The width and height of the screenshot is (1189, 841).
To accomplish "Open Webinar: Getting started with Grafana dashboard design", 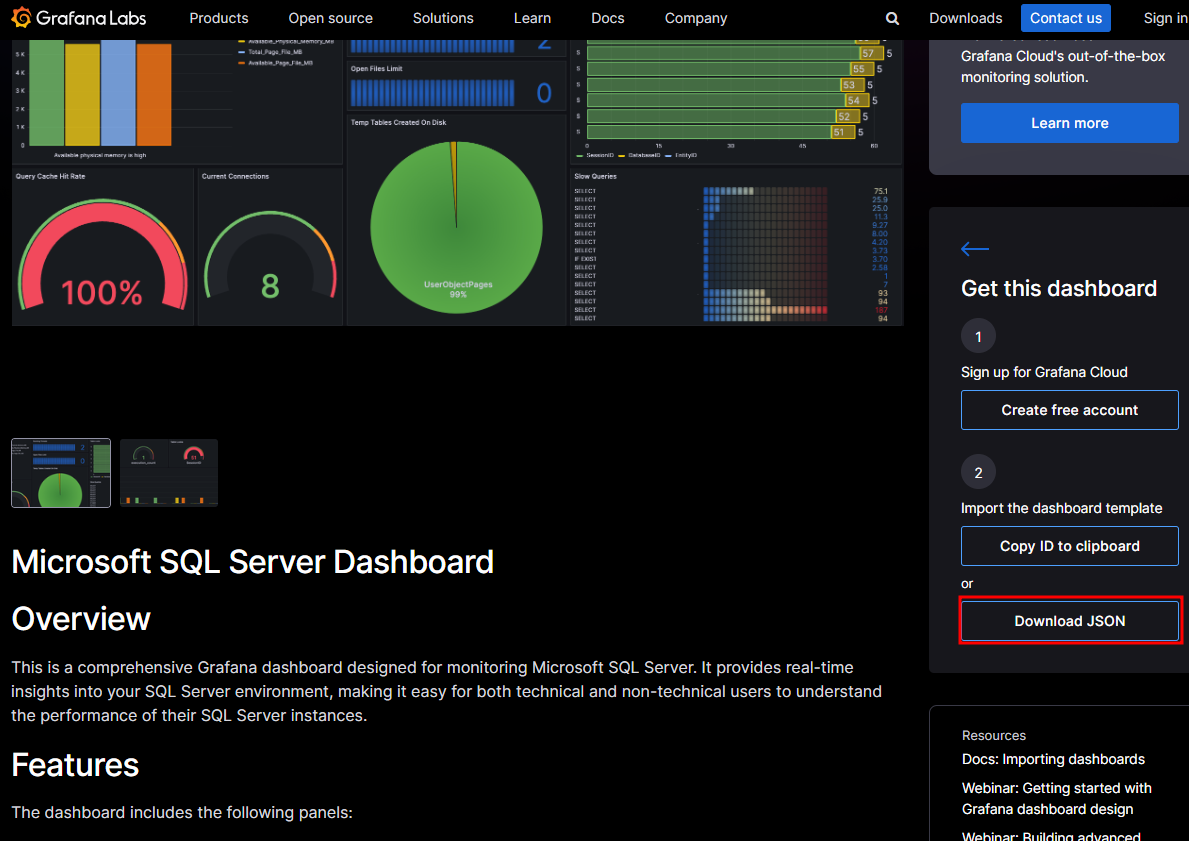I will point(1056,799).
